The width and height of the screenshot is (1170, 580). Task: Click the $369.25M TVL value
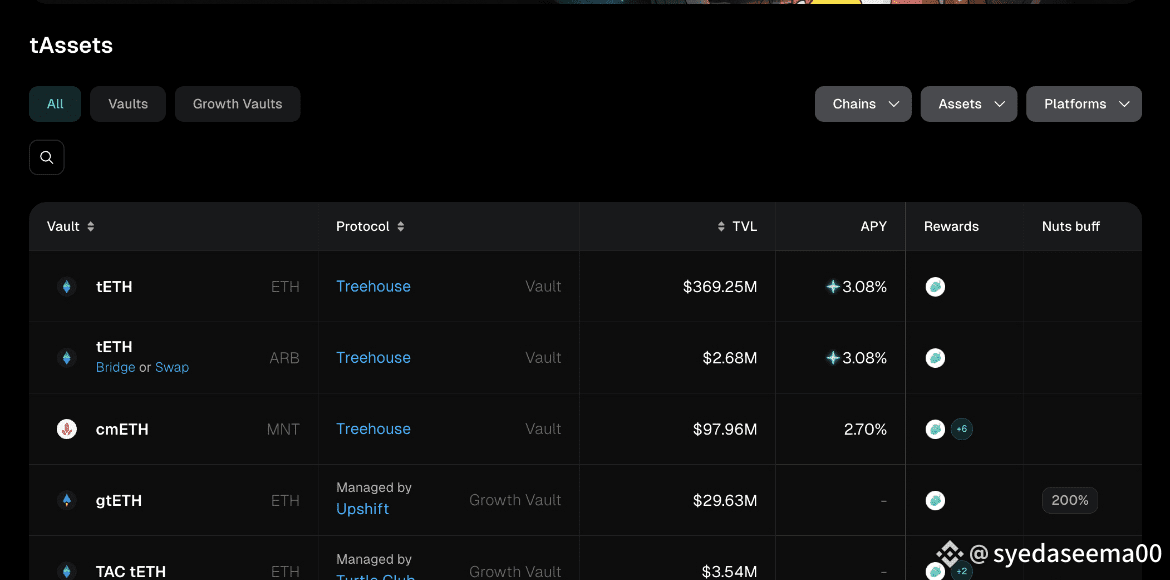coord(720,287)
